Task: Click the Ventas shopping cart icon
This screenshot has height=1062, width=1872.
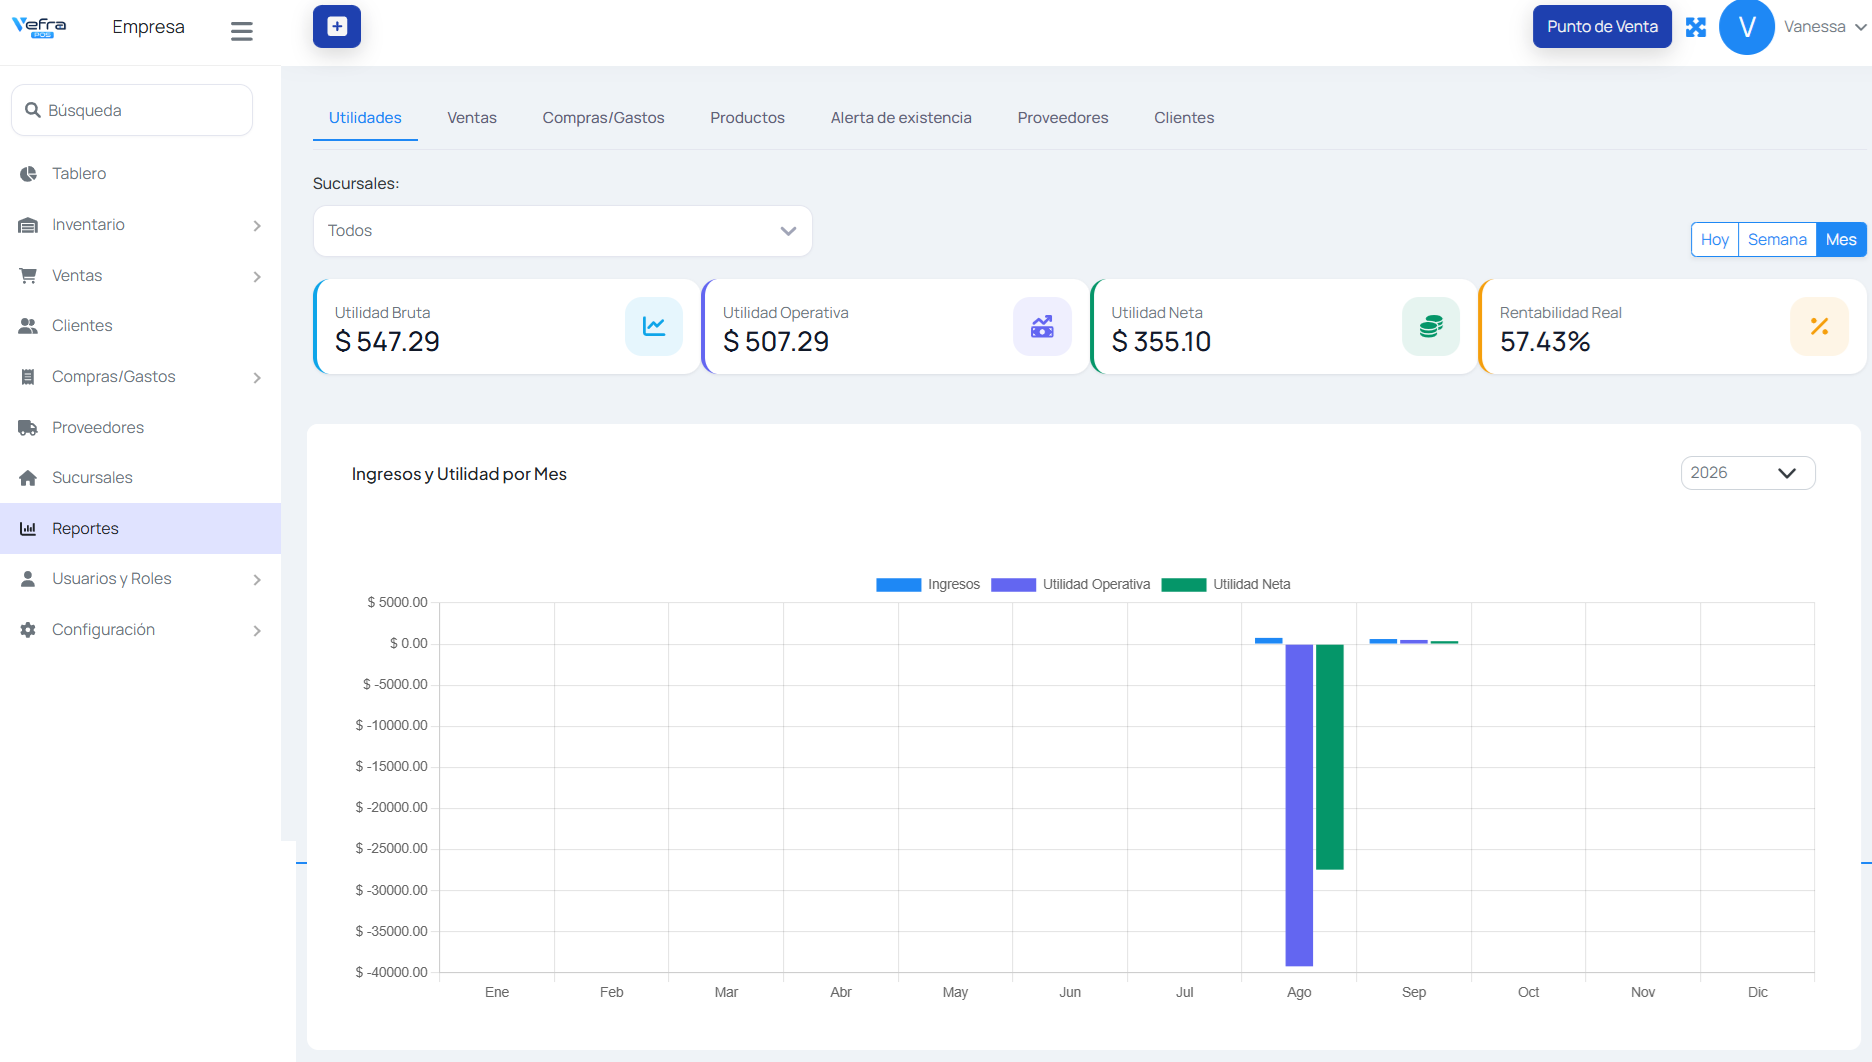Action: point(28,276)
